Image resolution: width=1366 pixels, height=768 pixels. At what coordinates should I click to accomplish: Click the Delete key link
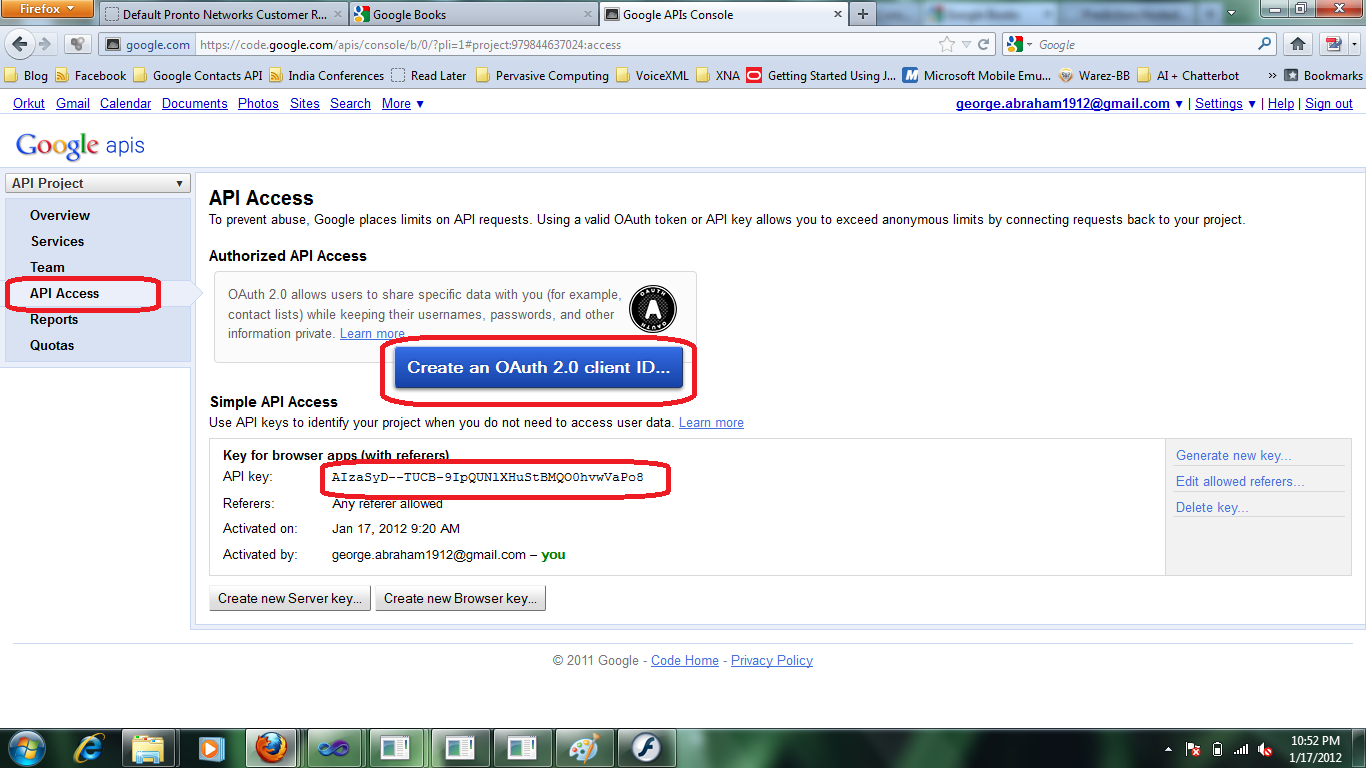click(1212, 507)
